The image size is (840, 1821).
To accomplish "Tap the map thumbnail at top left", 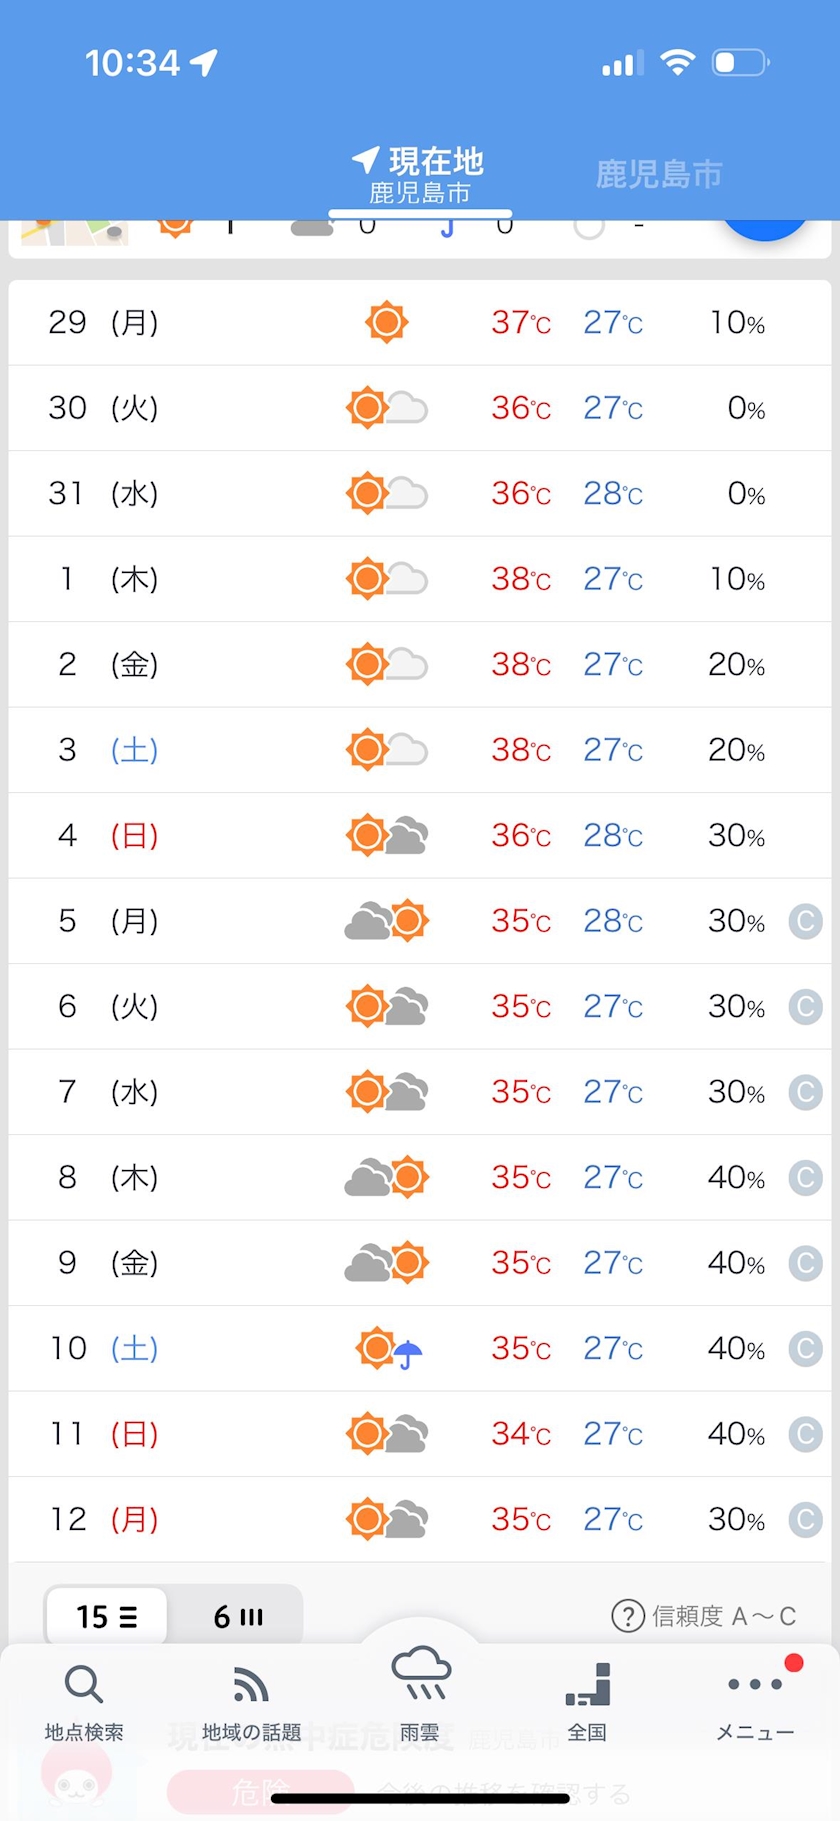I will pyautogui.click(x=75, y=232).
